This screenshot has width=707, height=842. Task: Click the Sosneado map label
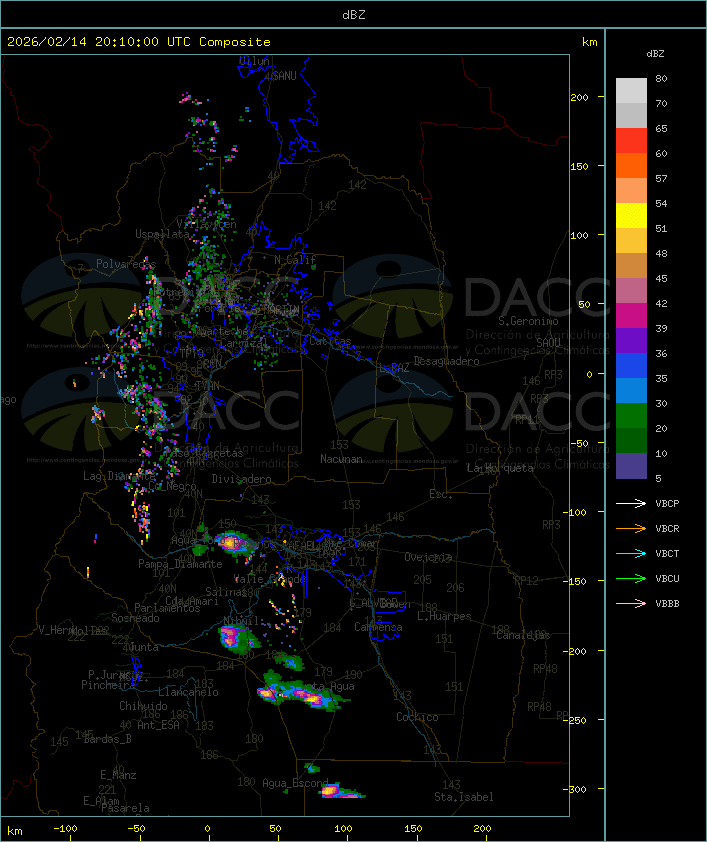[135, 618]
